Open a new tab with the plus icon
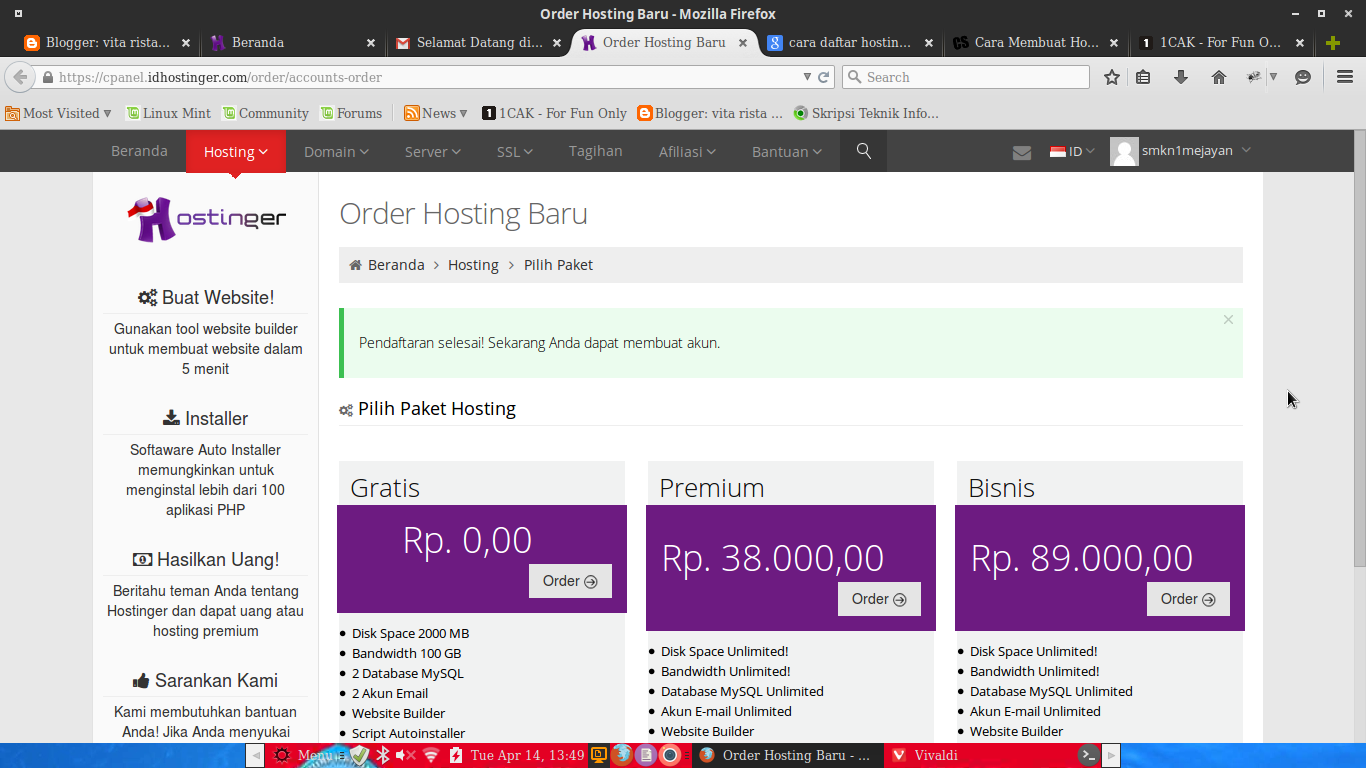Screen dimensions: 1366x768 click(x=1332, y=43)
